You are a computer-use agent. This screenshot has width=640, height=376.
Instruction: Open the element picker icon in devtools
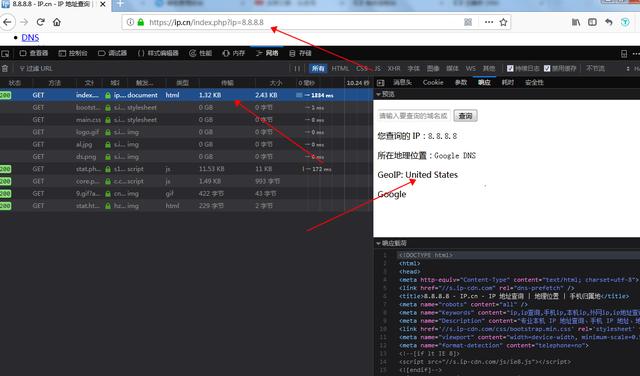[x=5, y=53]
